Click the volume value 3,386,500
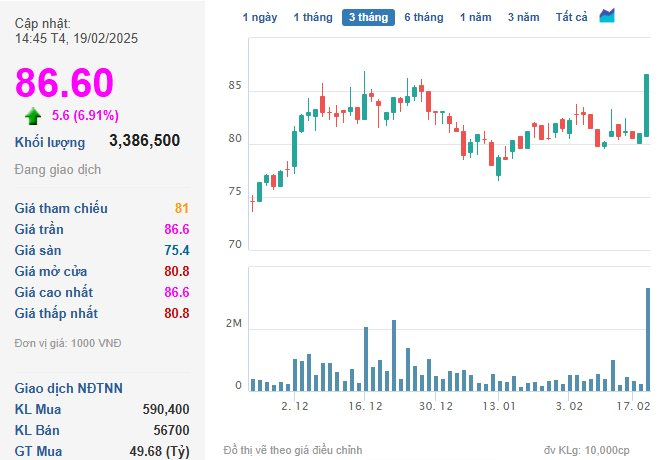663x460 pixels. click(145, 140)
